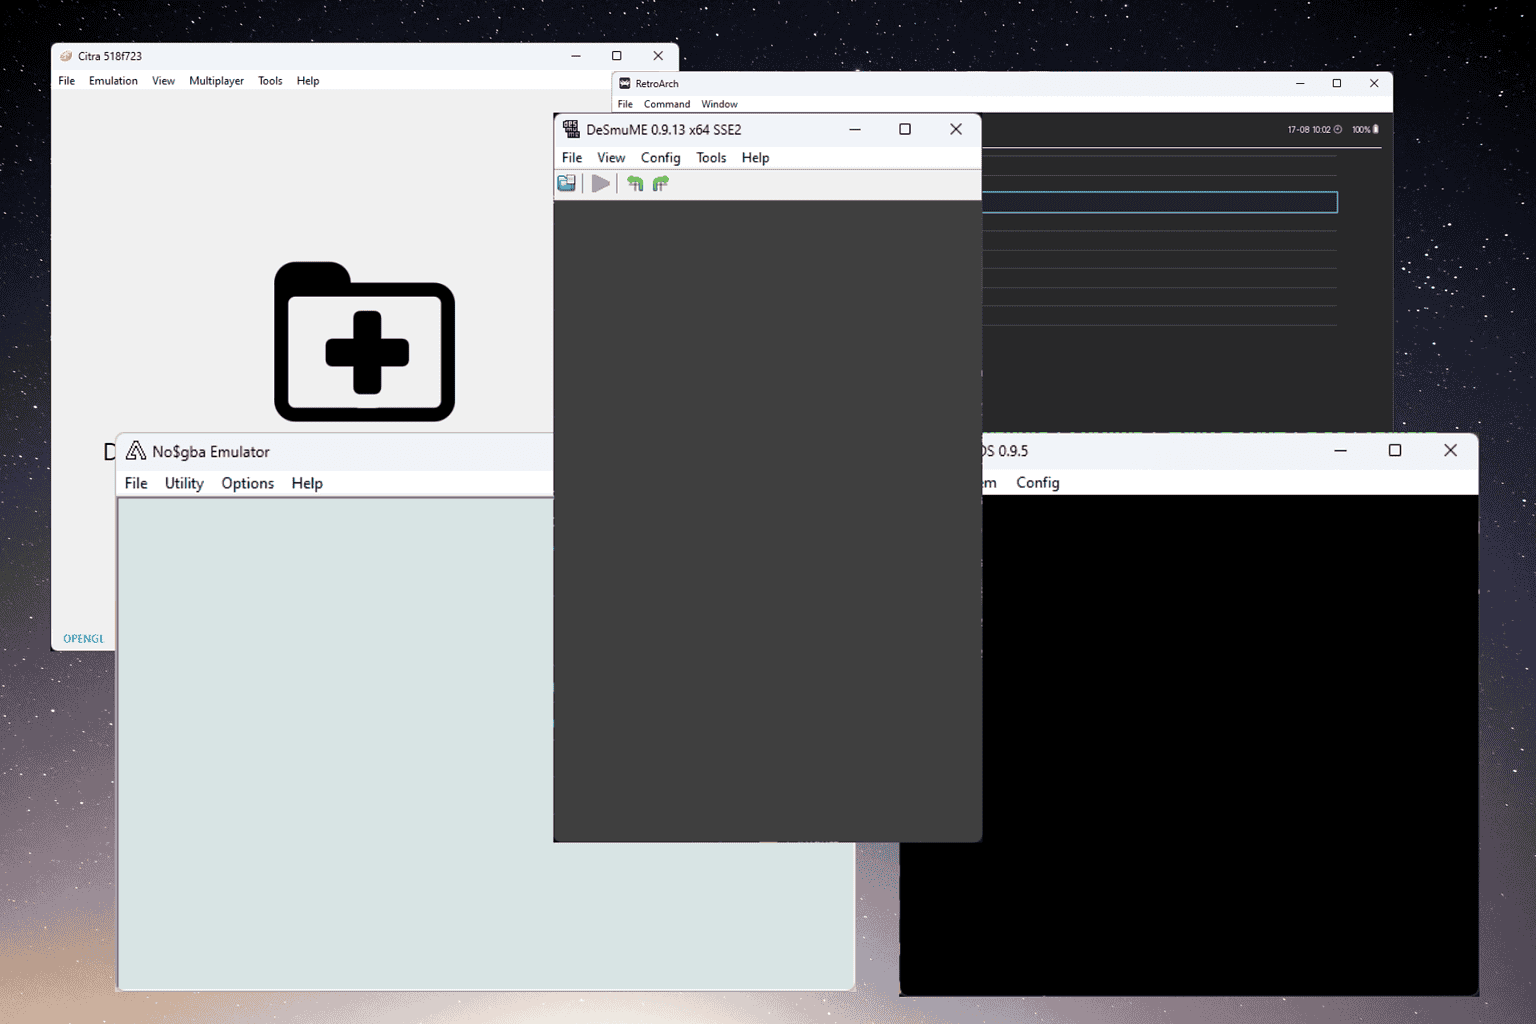This screenshot has width=1536, height=1024.
Task: Minimize the RetroArch window
Action: tap(1300, 83)
